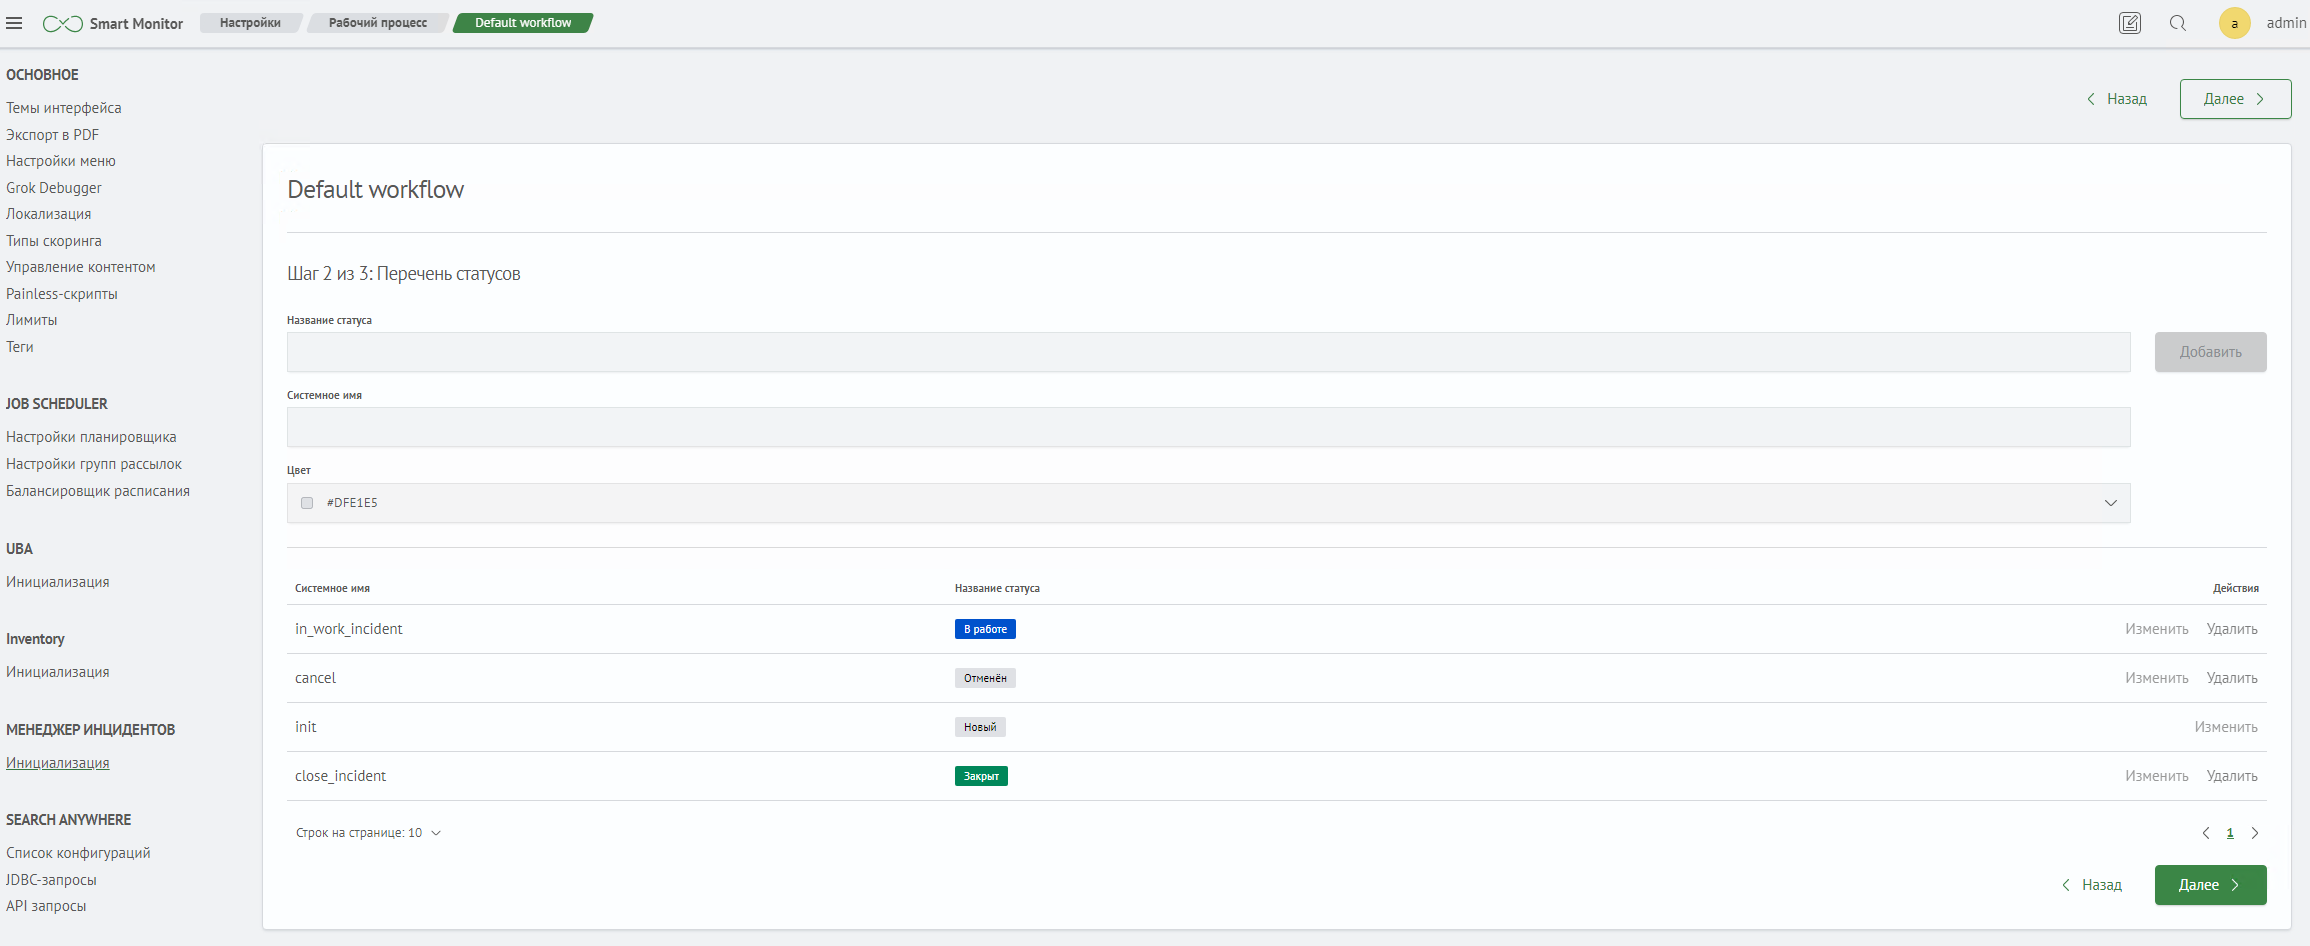Open Painless-скрипты in sidebar
This screenshot has height=946, width=2310.
click(62, 294)
